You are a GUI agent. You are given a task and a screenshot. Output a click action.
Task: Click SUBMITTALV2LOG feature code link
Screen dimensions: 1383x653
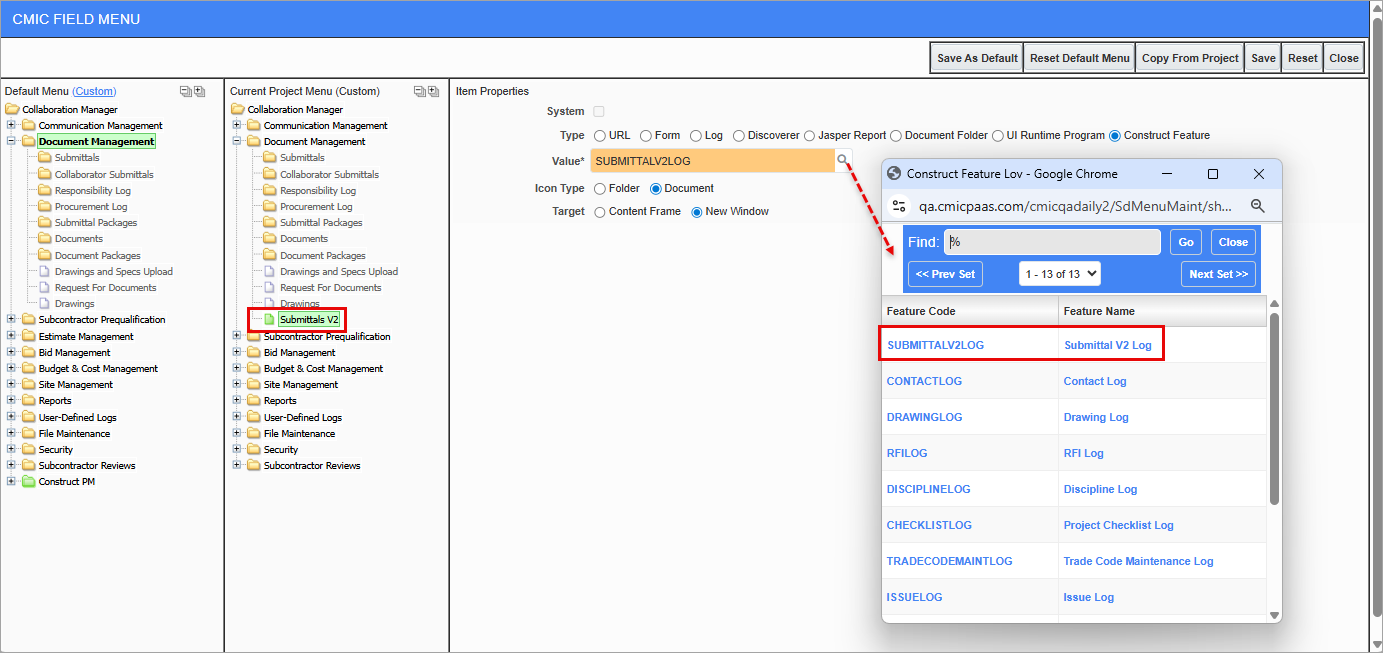click(x=935, y=345)
